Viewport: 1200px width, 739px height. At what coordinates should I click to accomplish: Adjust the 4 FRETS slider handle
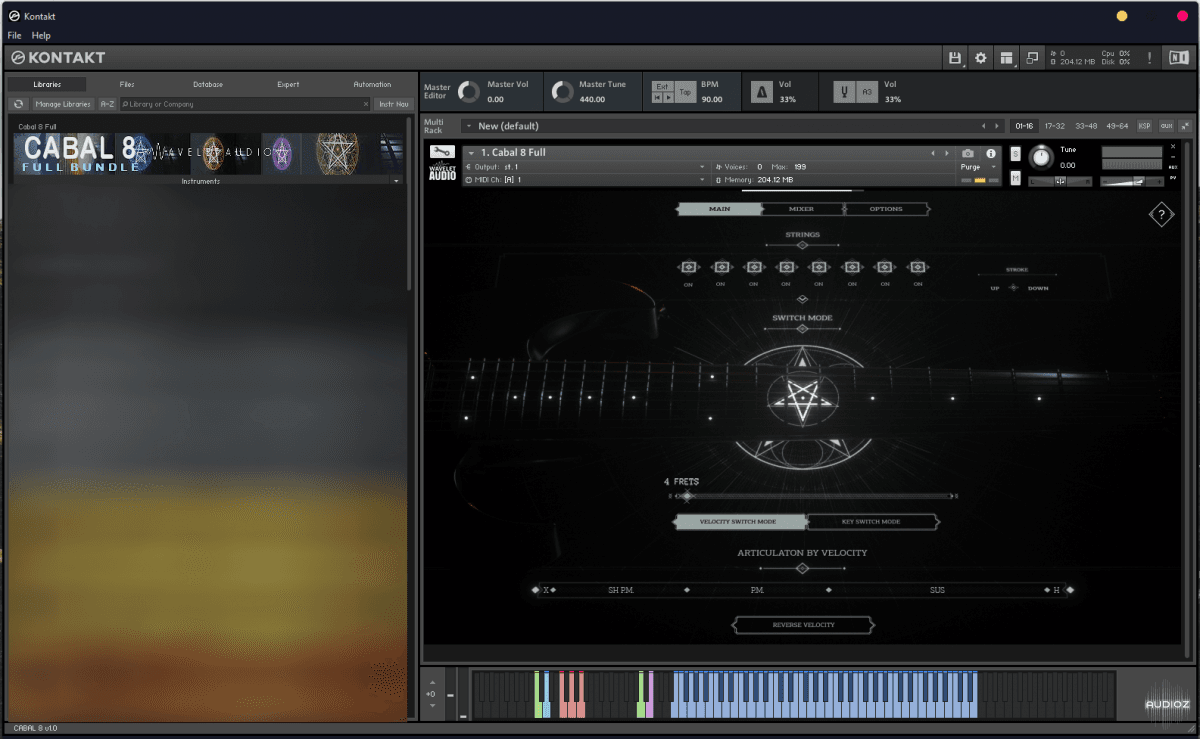pyautogui.click(x=686, y=496)
